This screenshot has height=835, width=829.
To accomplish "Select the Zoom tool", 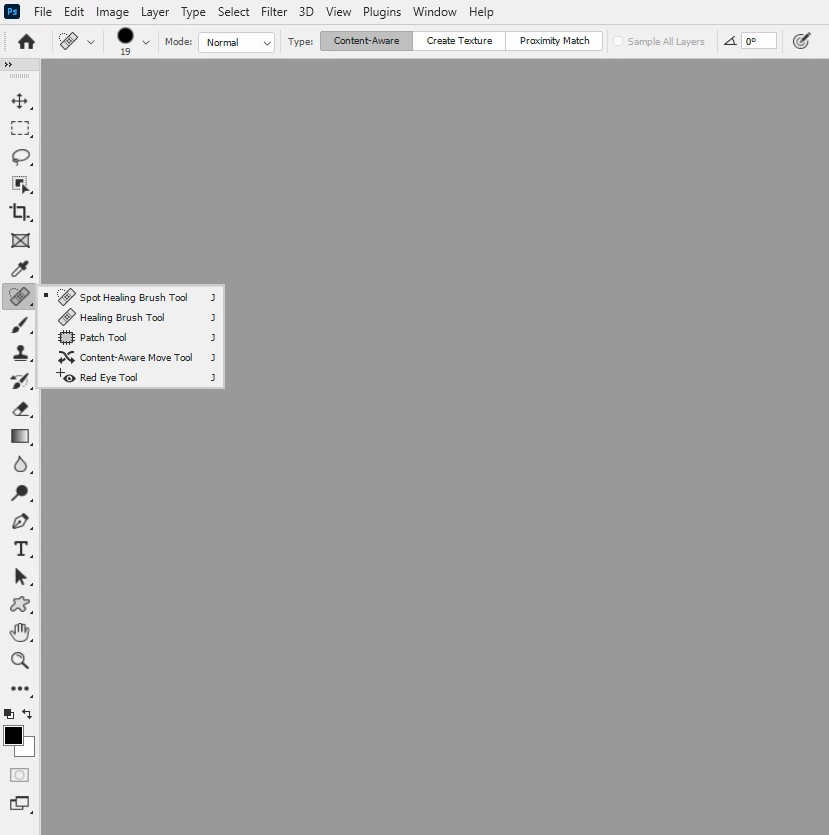I will pos(20,660).
